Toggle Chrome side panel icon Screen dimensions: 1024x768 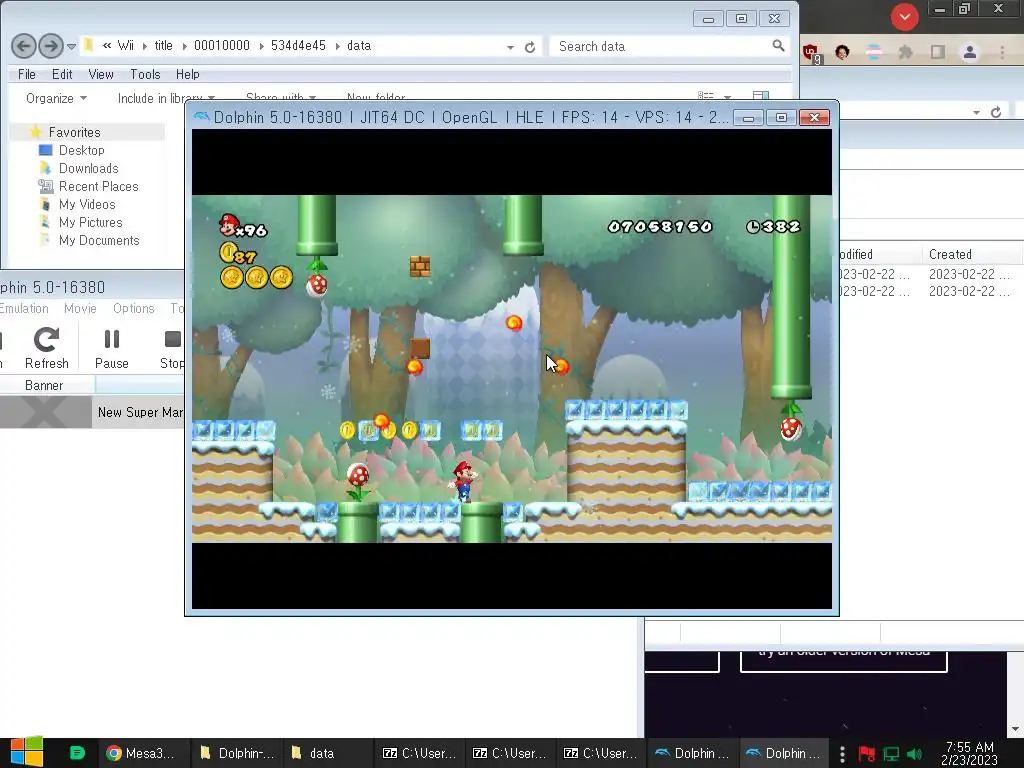[x=938, y=52]
